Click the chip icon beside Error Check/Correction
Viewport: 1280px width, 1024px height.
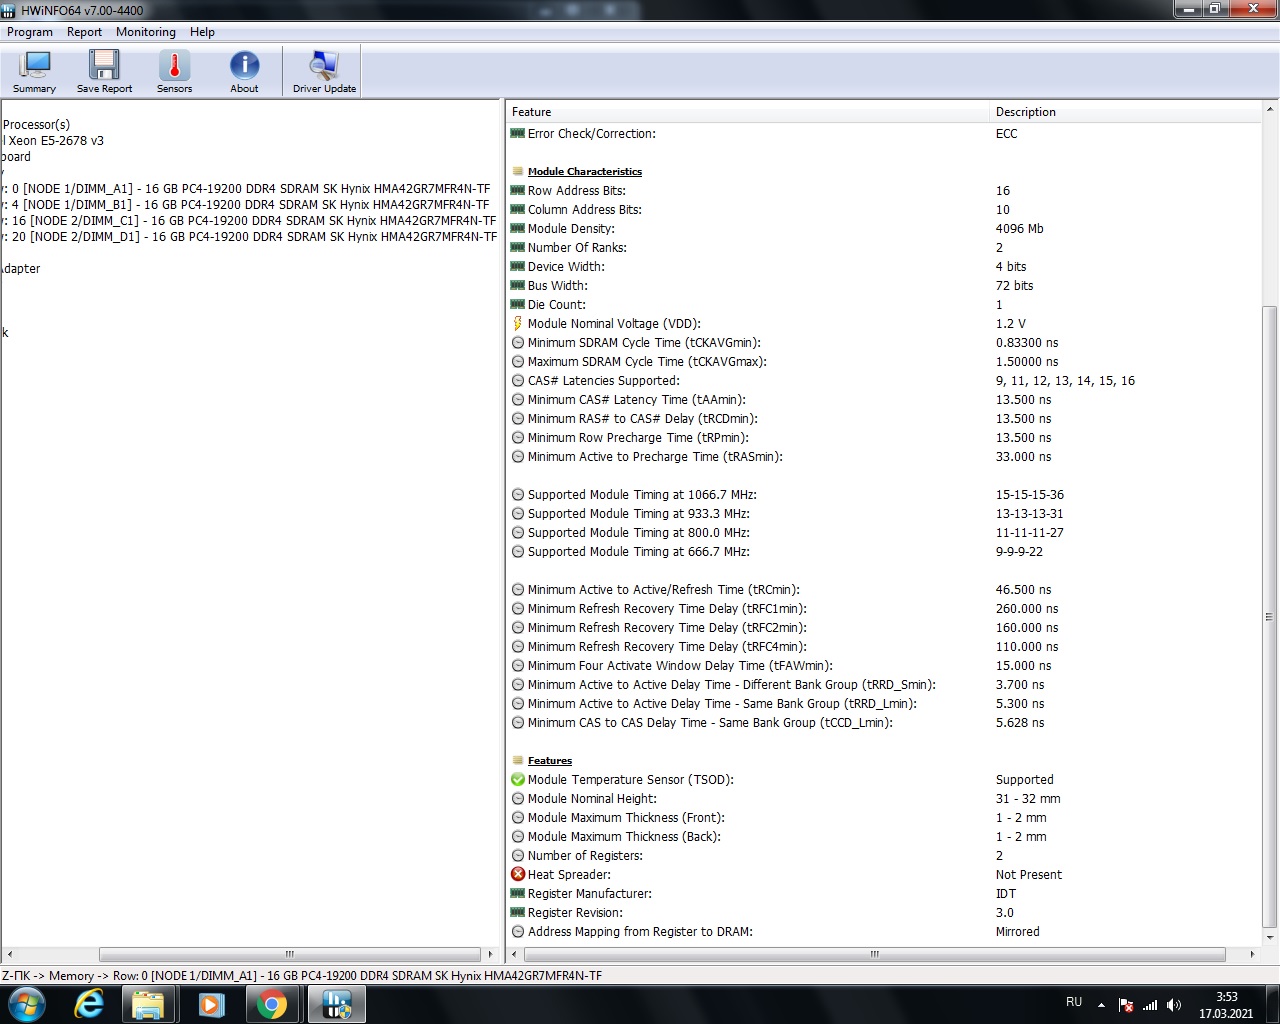coord(518,134)
